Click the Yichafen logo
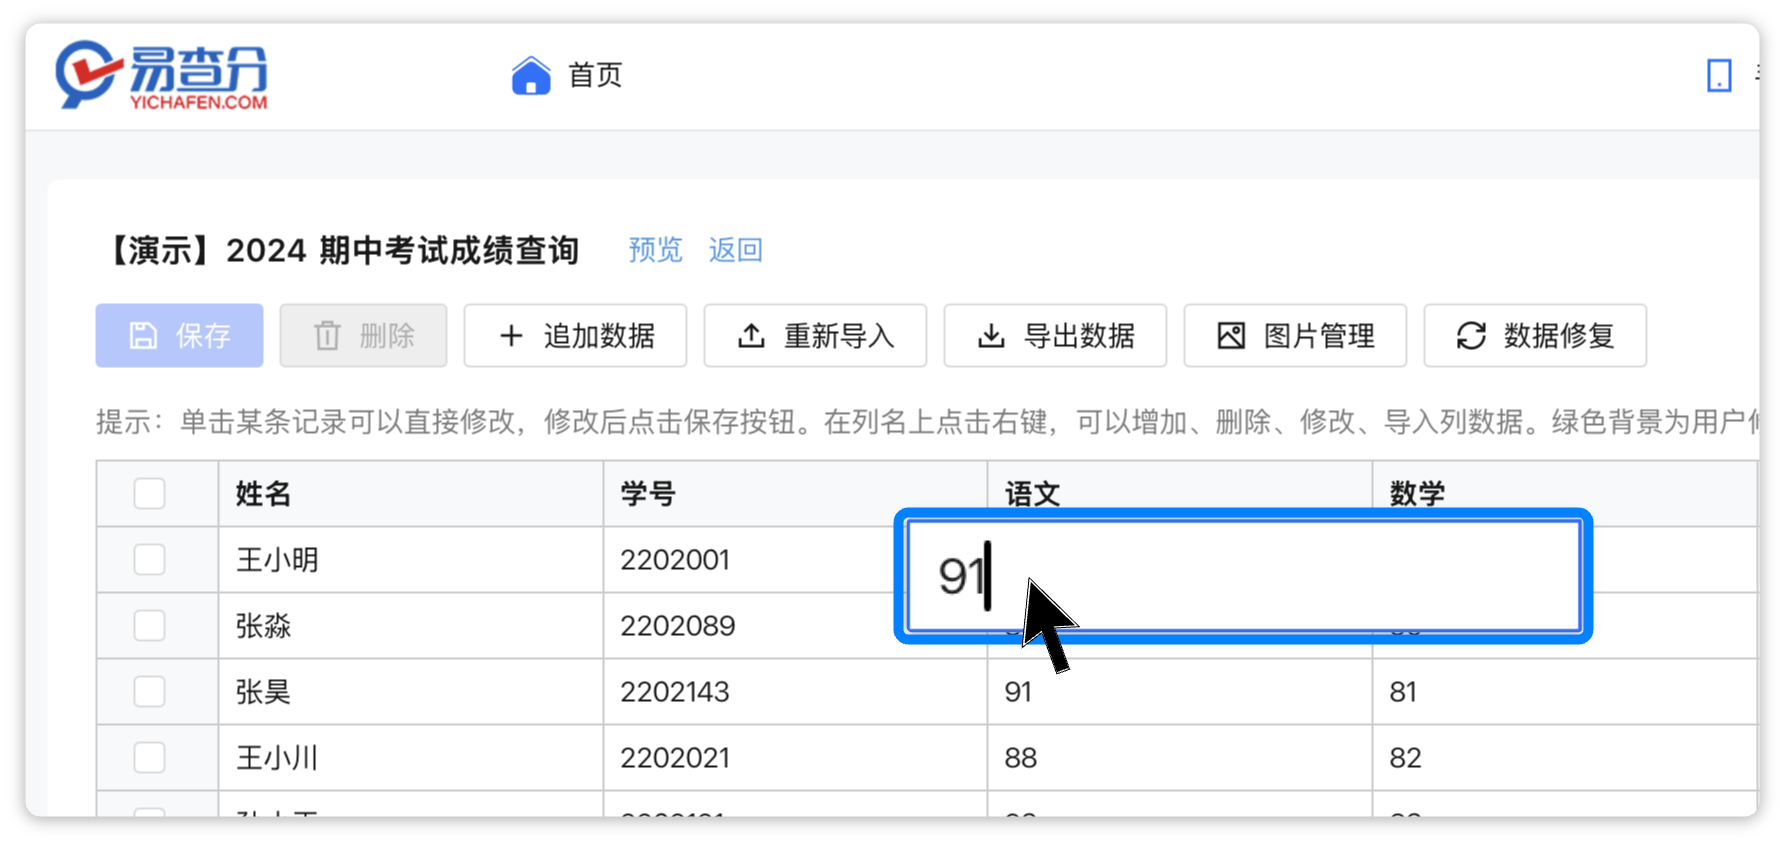 [162, 75]
